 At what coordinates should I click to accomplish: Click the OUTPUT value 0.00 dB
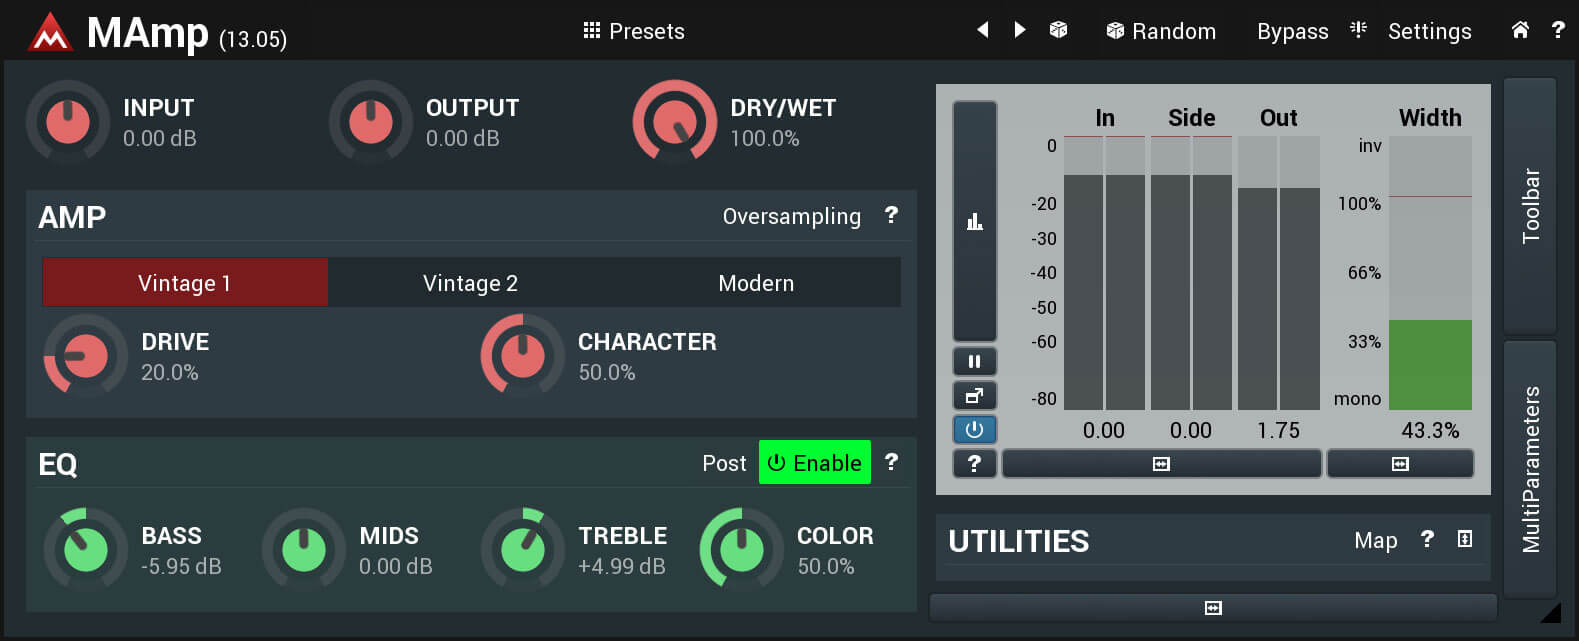pyautogui.click(x=463, y=138)
